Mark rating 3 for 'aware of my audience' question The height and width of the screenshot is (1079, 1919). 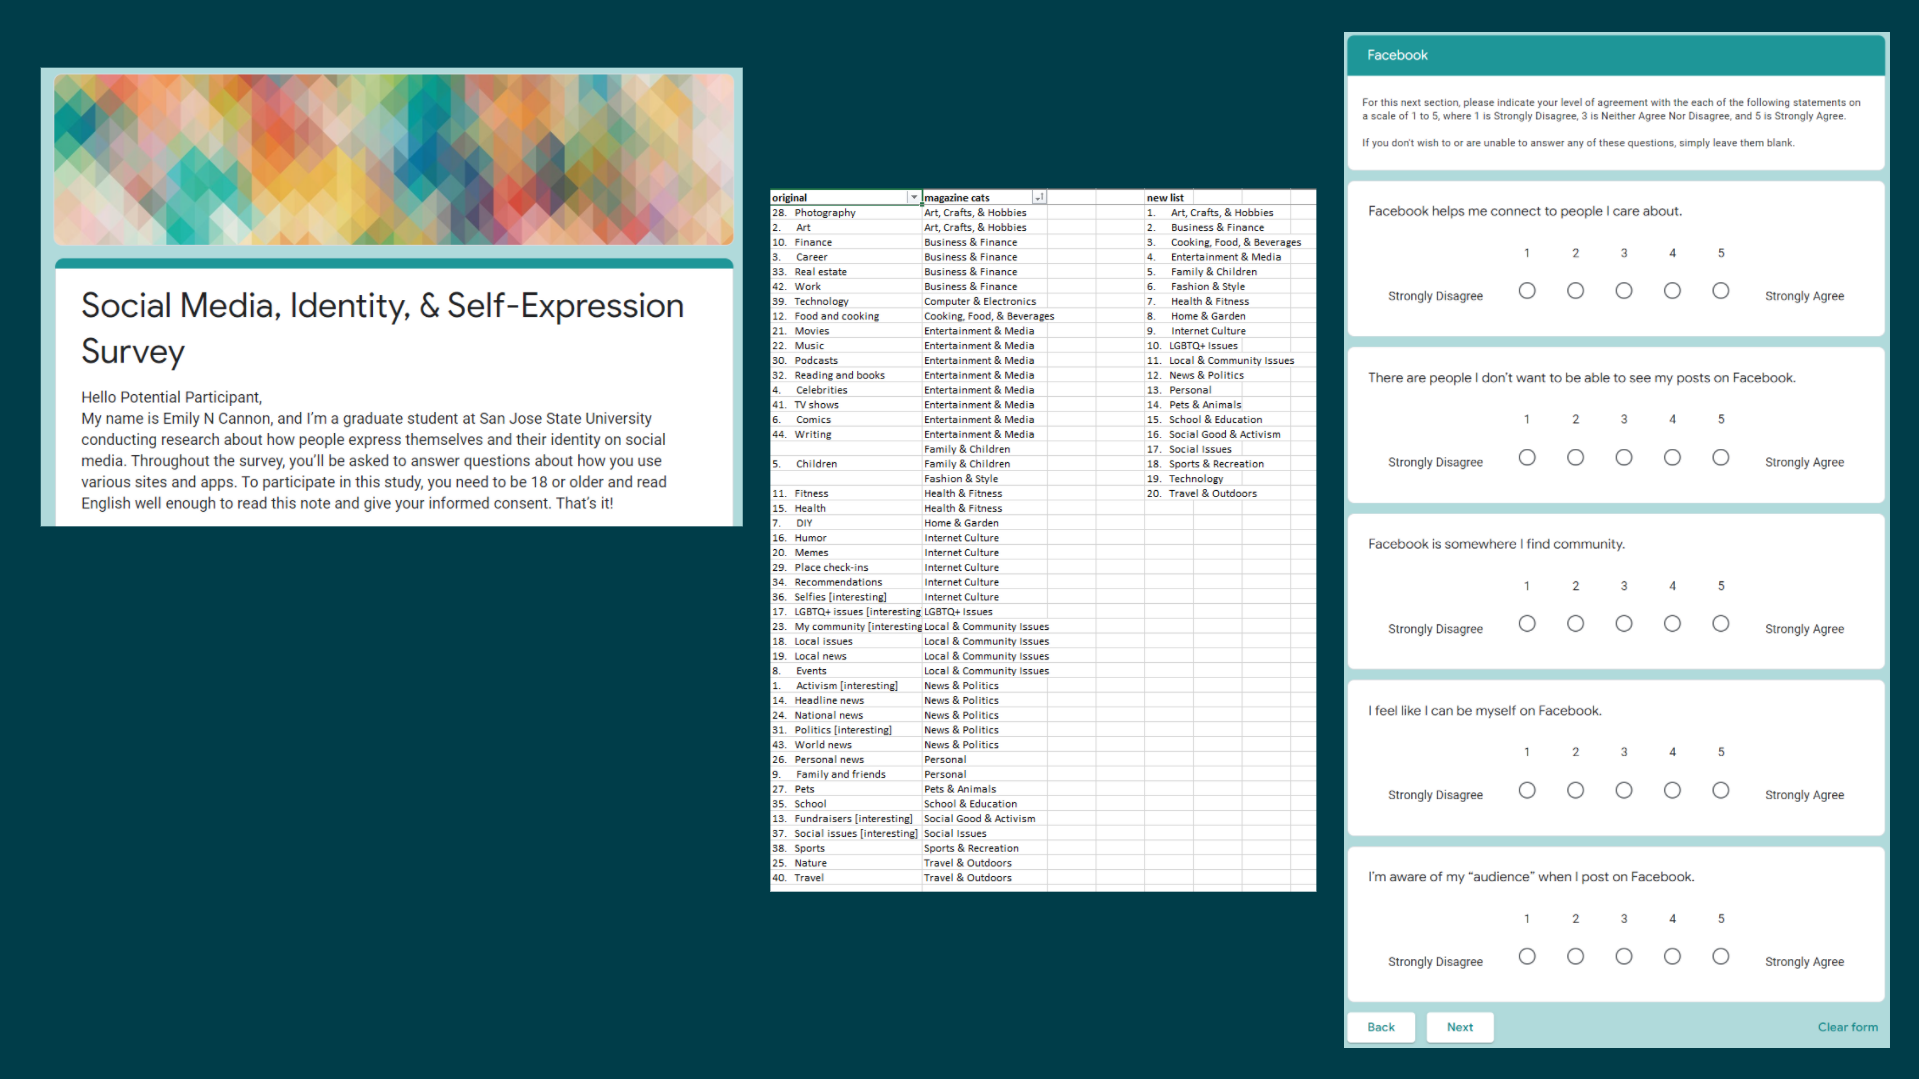click(1624, 957)
